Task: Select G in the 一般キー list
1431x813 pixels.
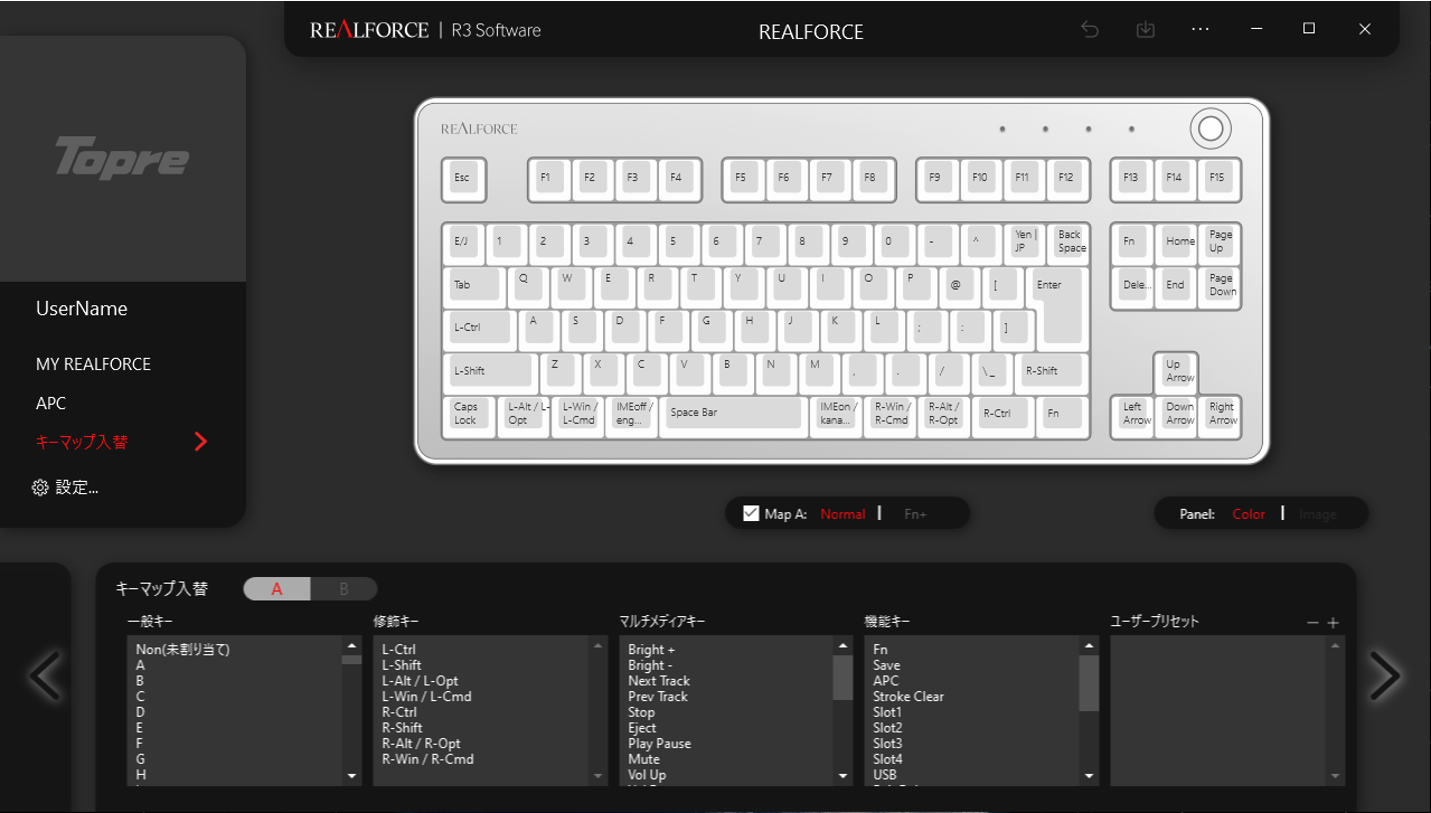Action: (x=141, y=759)
